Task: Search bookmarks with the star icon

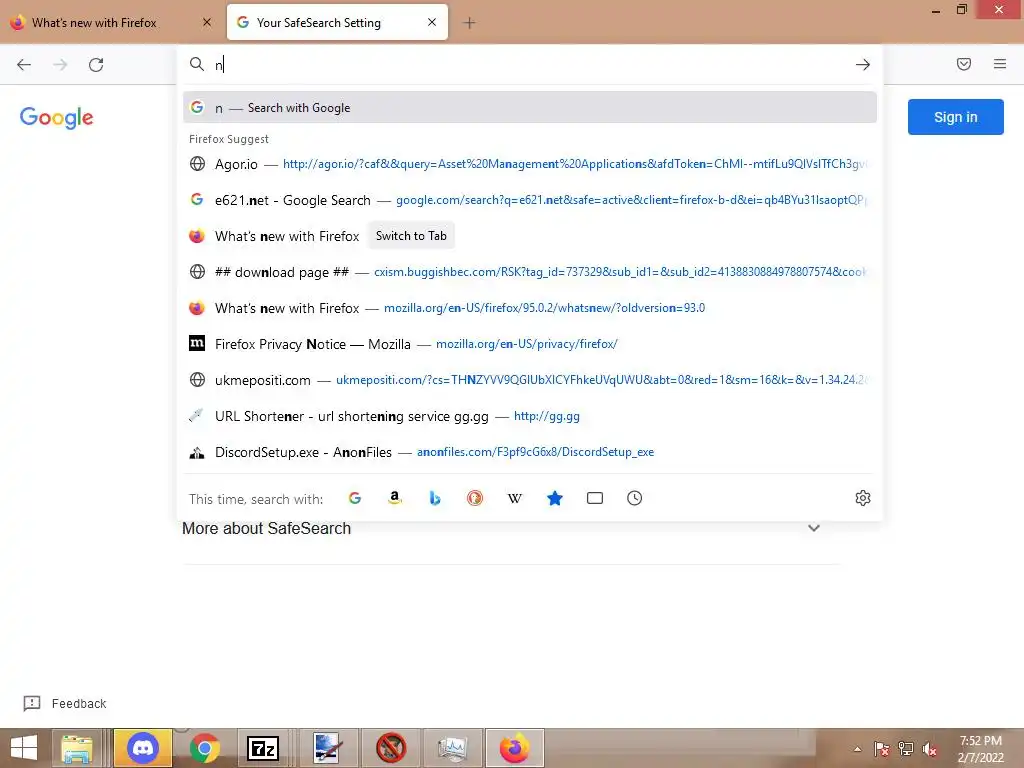Action: pyautogui.click(x=554, y=498)
